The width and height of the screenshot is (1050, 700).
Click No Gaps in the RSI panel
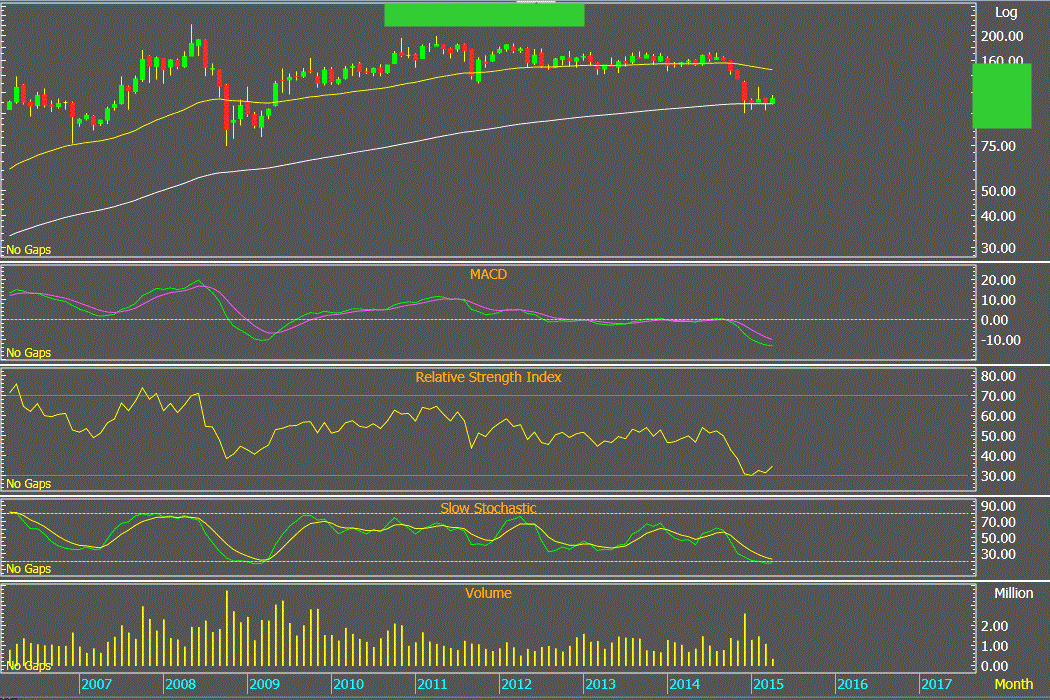point(29,484)
